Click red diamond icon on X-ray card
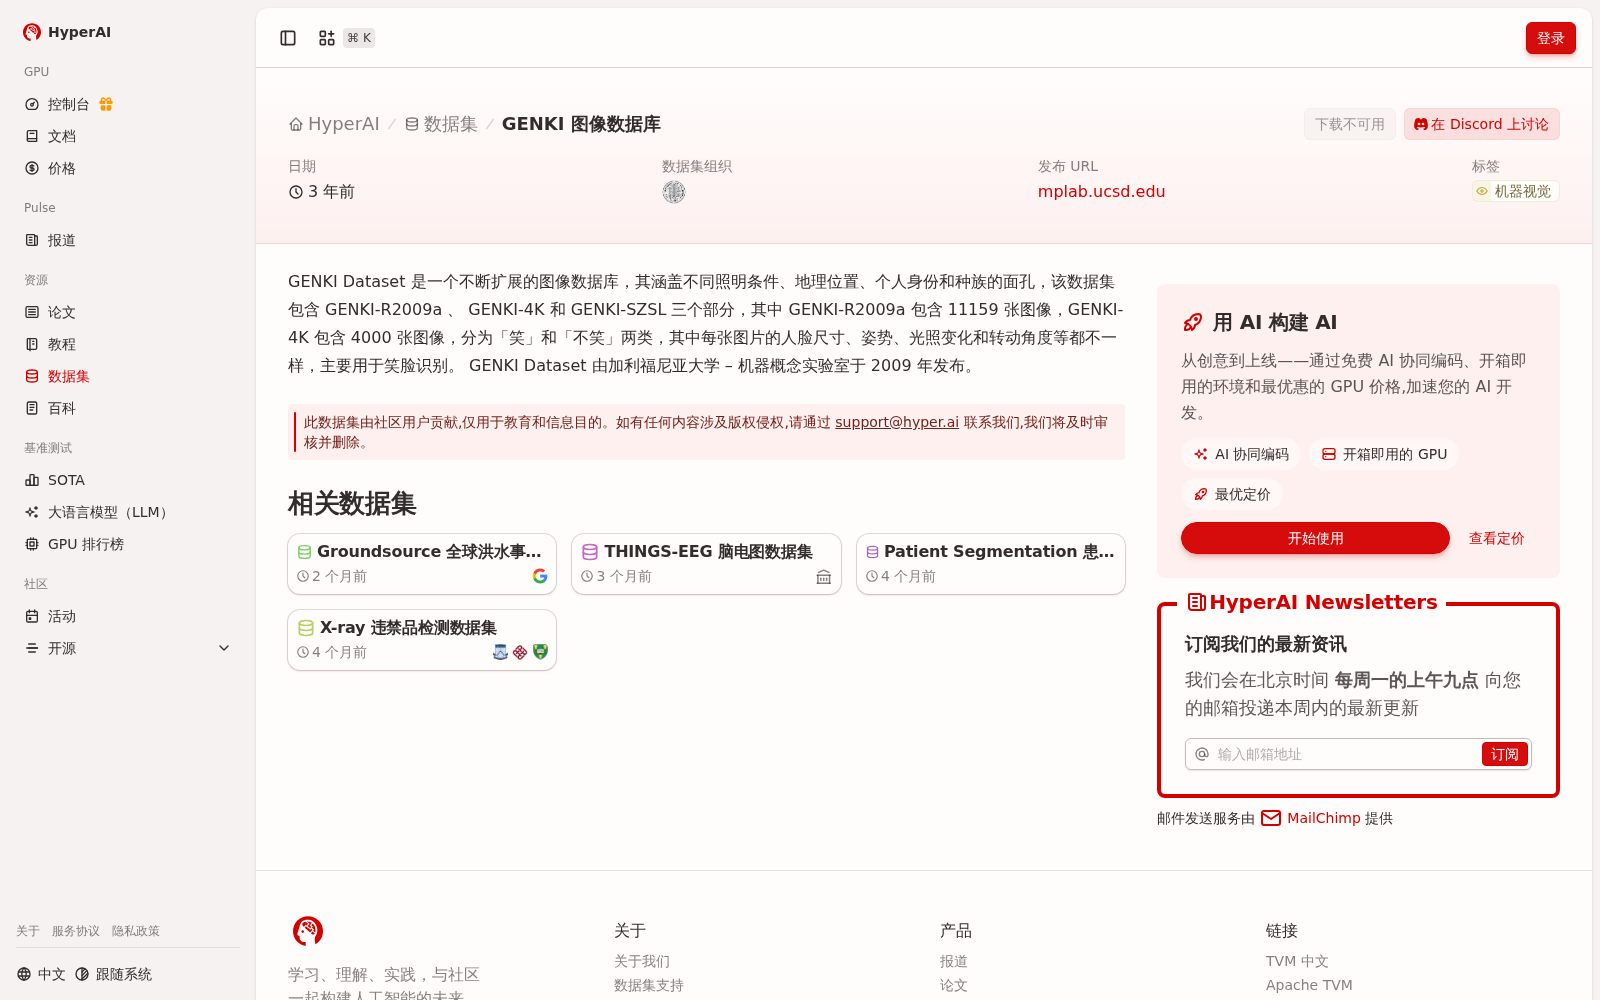The height and width of the screenshot is (1000, 1600). [520, 652]
